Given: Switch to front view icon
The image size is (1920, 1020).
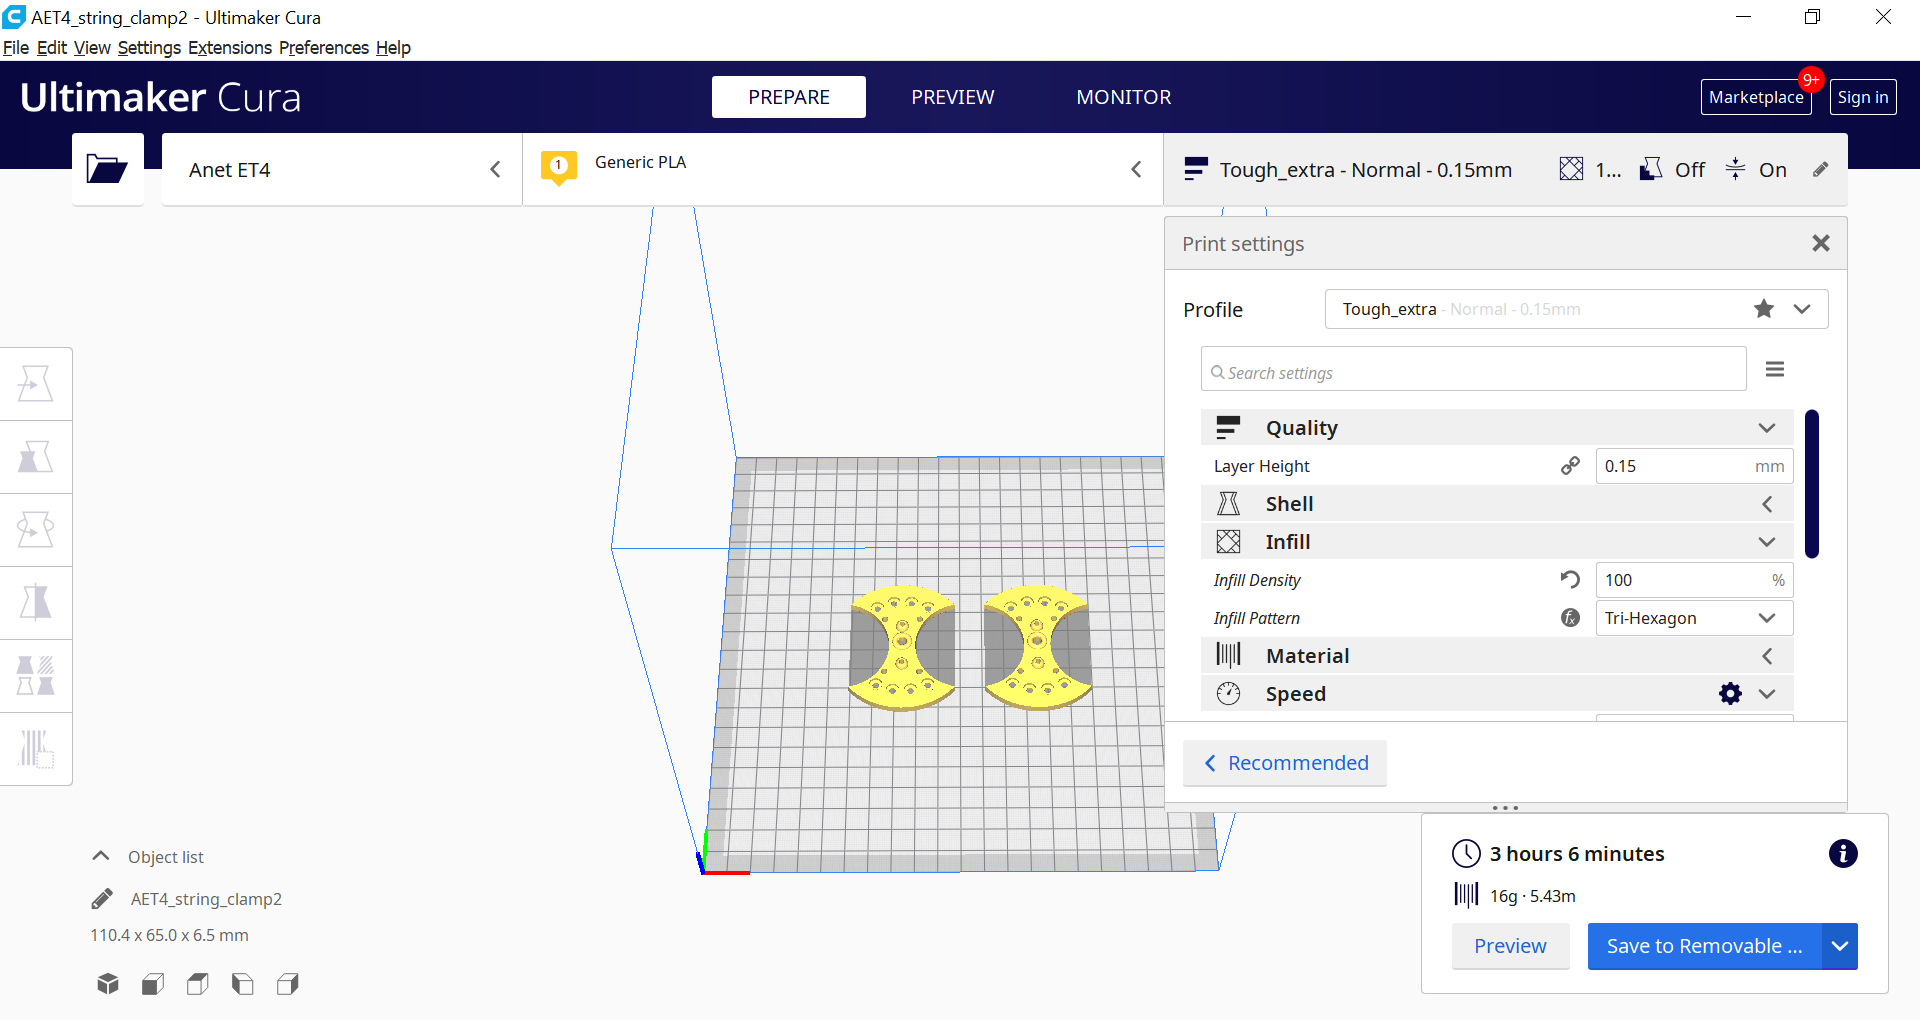Looking at the screenshot, I should [153, 984].
